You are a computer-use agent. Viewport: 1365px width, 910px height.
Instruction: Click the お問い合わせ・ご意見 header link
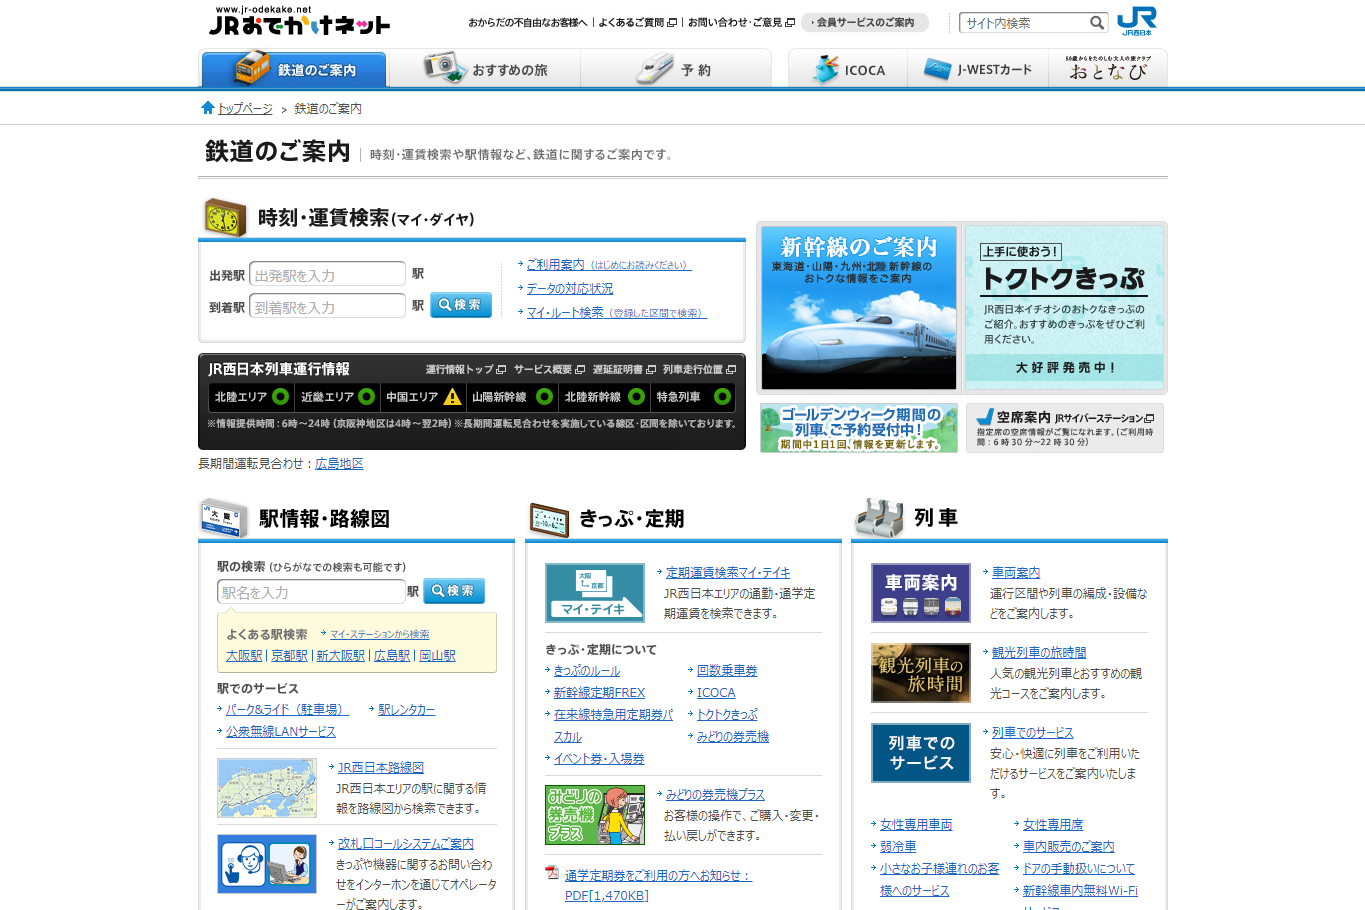coord(740,22)
